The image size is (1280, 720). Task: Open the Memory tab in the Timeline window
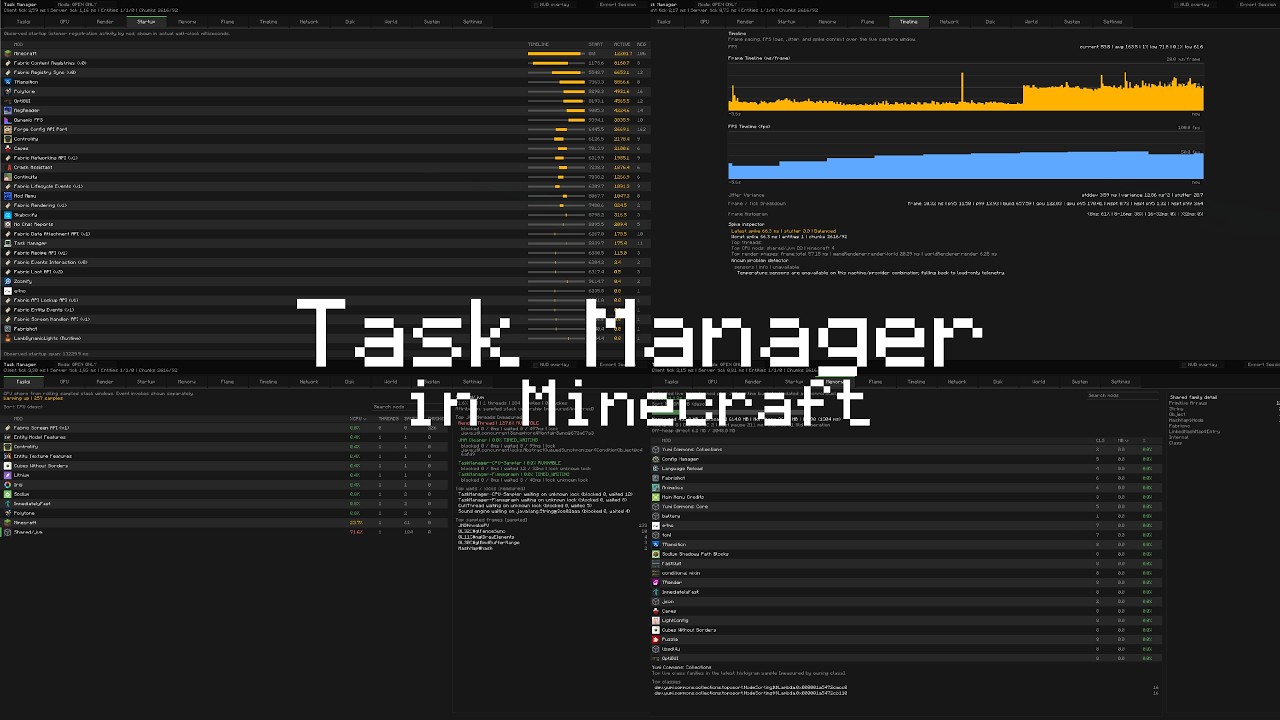point(827,21)
